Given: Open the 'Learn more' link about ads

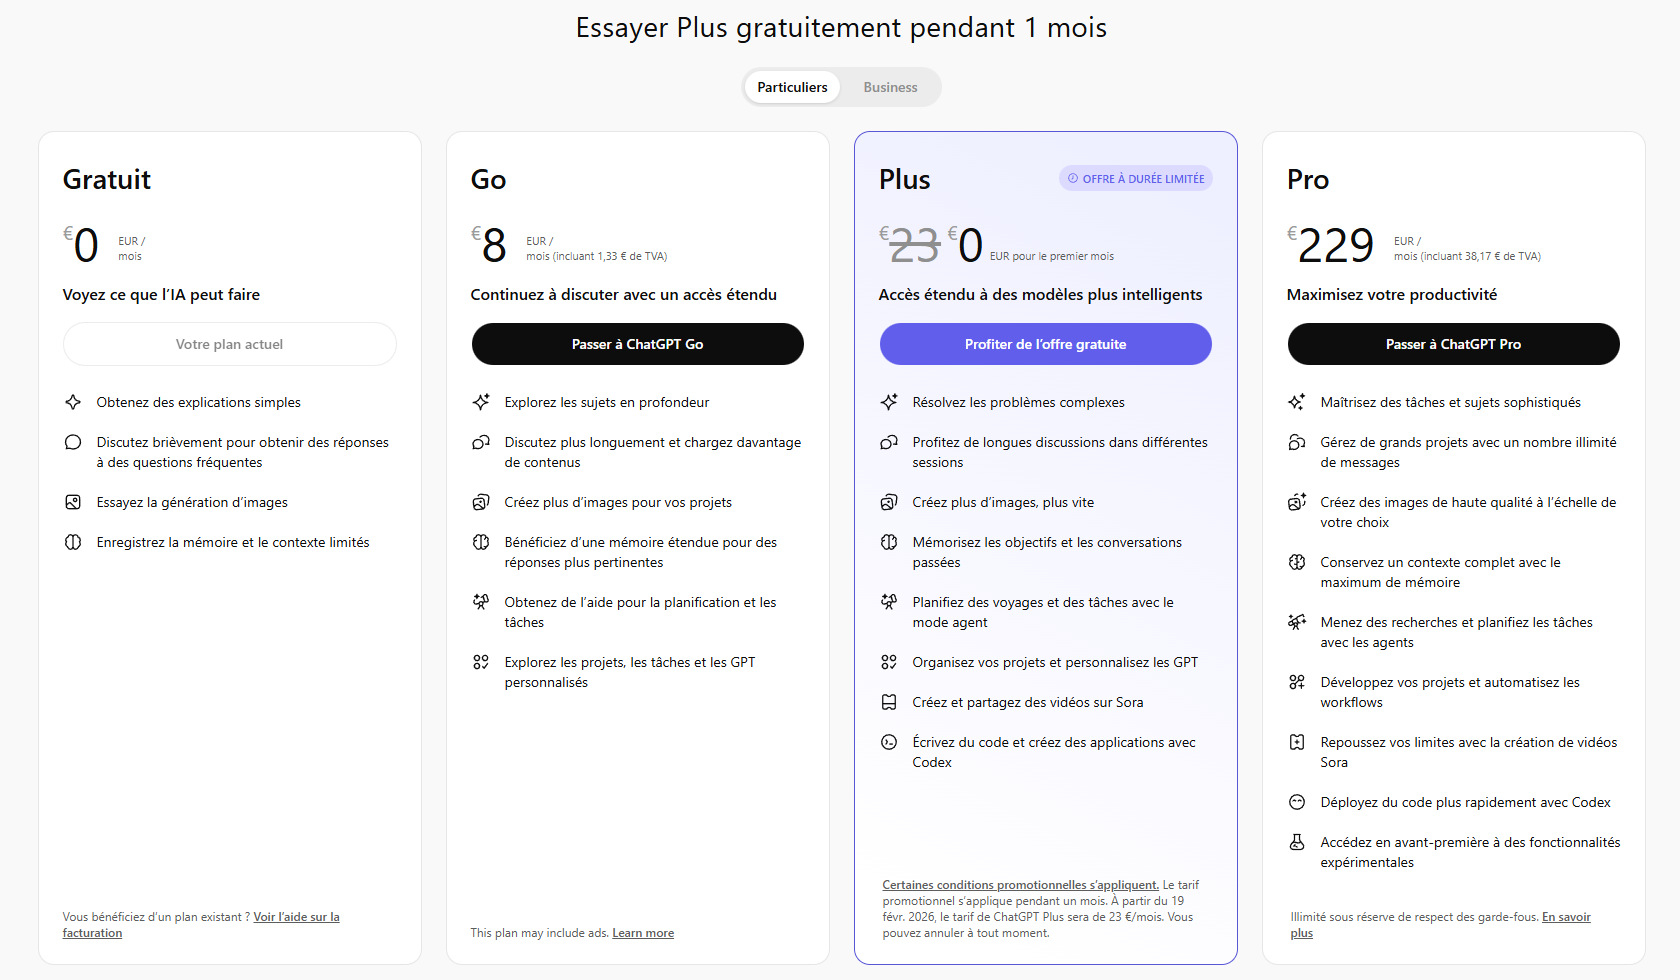Looking at the screenshot, I should pyautogui.click(x=642, y=932).
